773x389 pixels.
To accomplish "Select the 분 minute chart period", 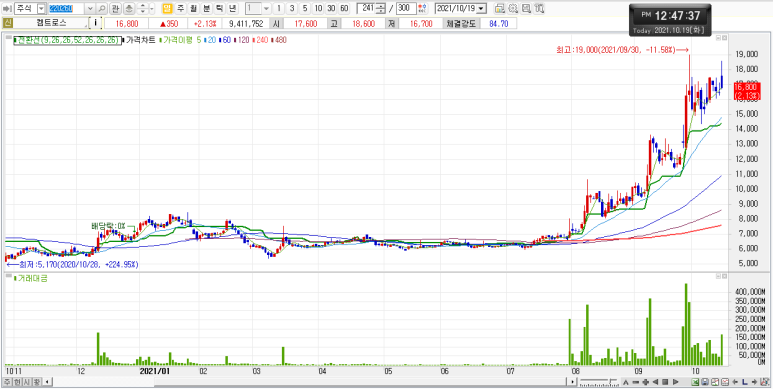I will 206,8.
